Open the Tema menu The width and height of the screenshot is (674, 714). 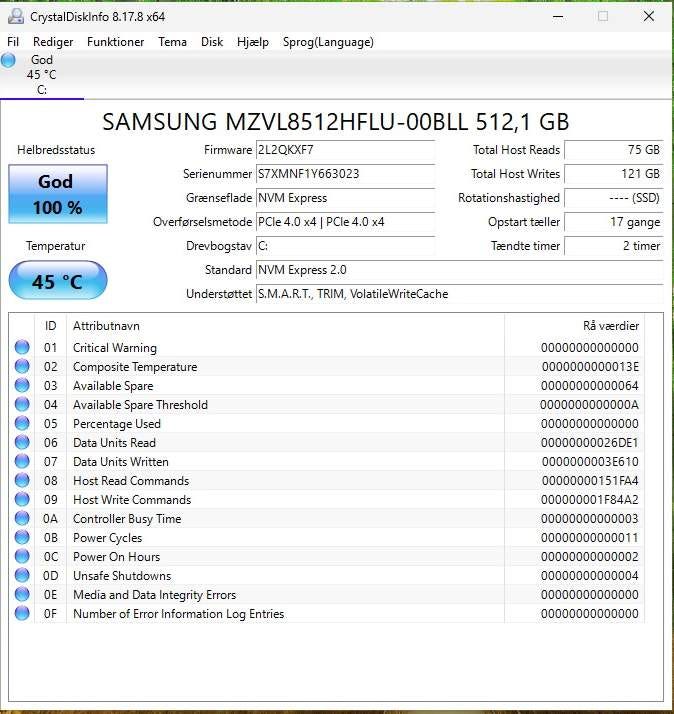coord(172,42)
